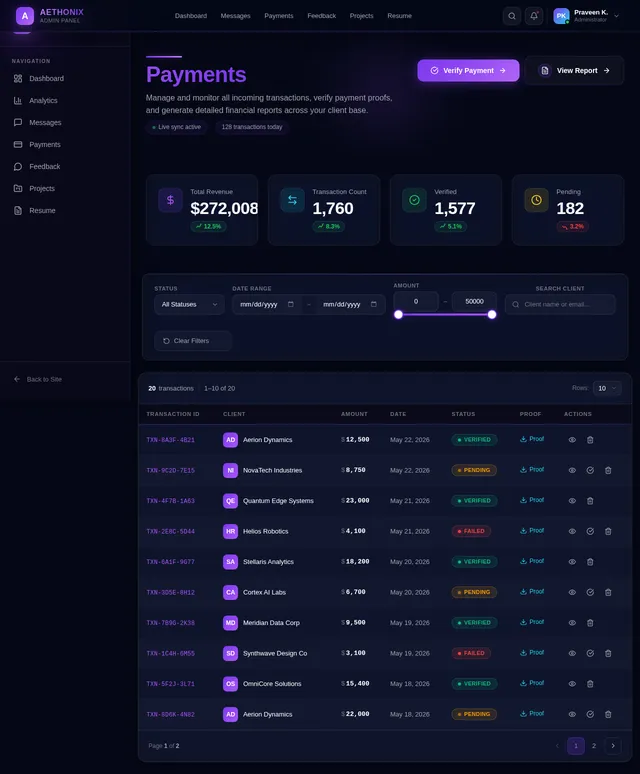Screen dimensions: 640x774
Task: View details of the Meridian Data Corp transaction
Action: tap(572, 623)
